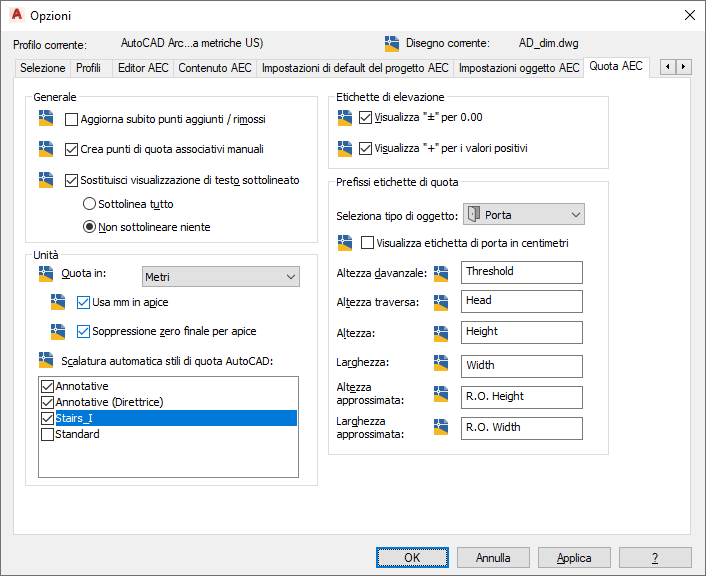Image resolution: width=706 pixels, height=576 pixels.
Task: Open Seleziona tipo di oggetto dropdown (Porta)
Action: [x=524, y=214]
